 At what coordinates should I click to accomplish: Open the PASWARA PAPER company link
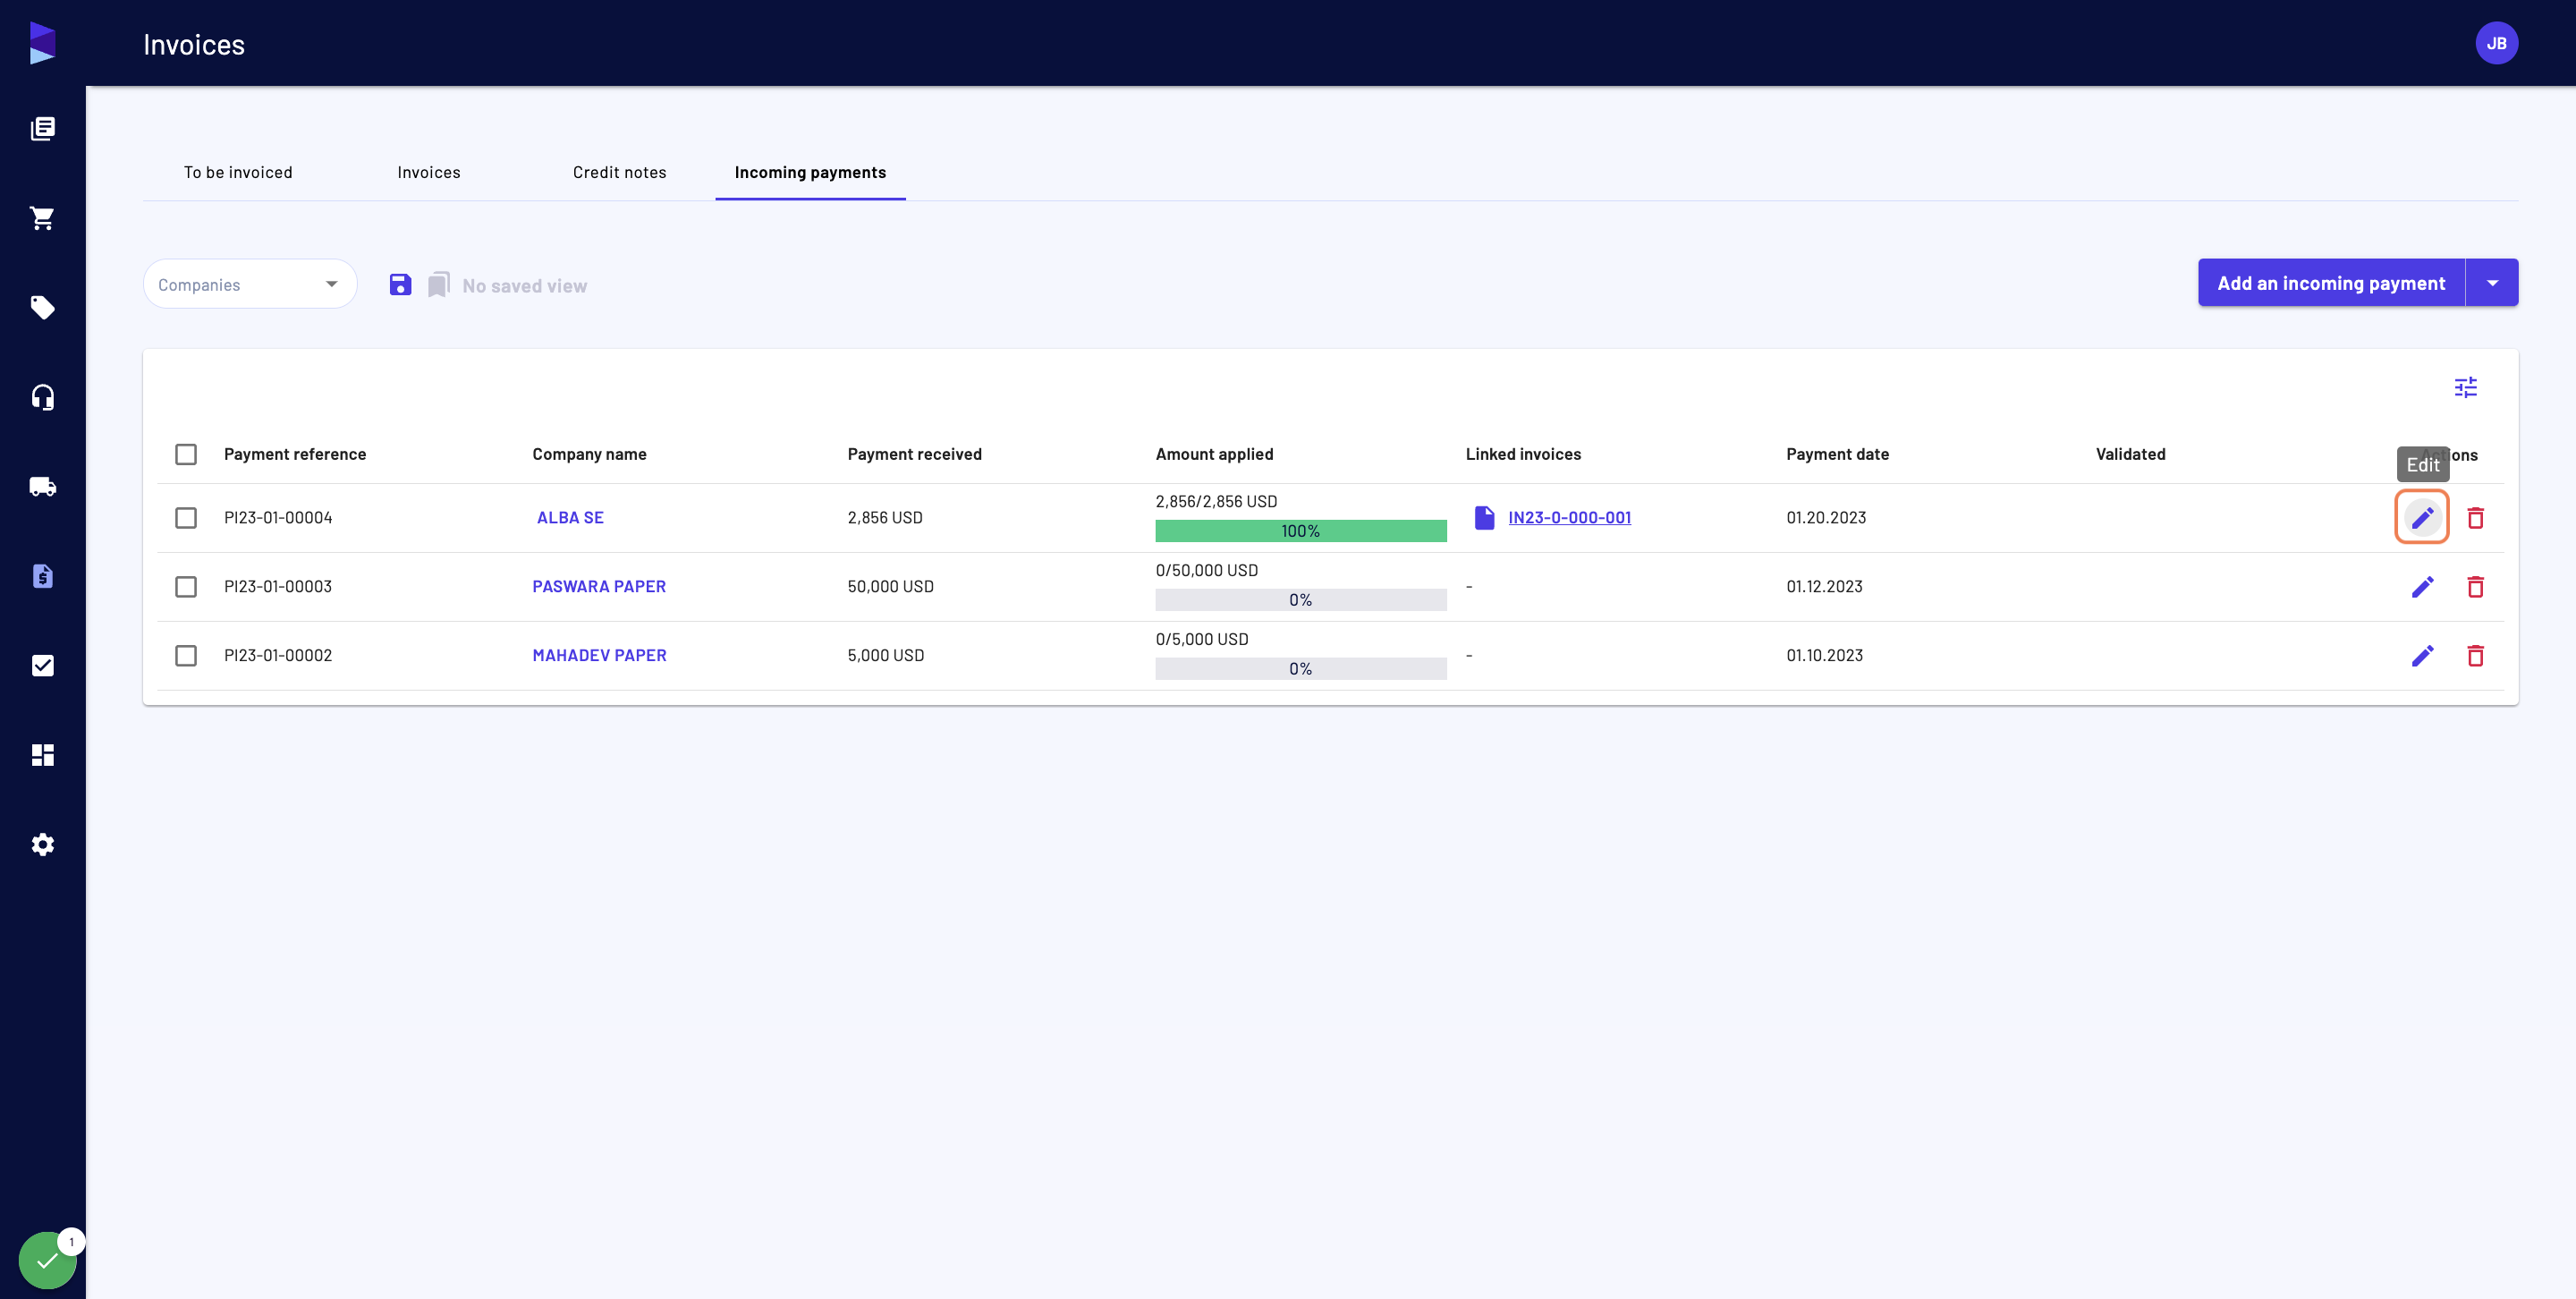pyautogui.click(x=599, y=587)
